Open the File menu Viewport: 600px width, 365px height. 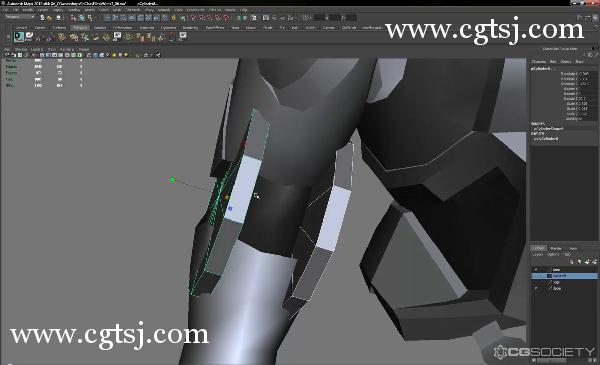(x=5, y=10)
